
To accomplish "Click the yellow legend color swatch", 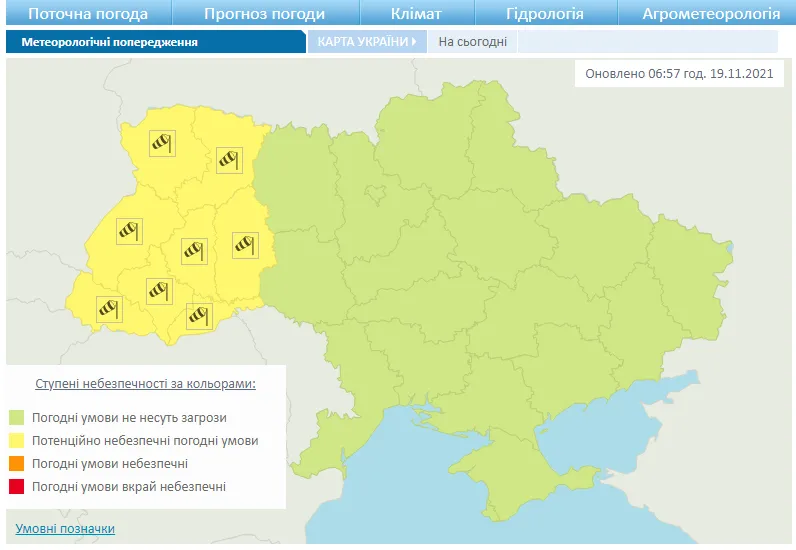I will pos(17,441).
